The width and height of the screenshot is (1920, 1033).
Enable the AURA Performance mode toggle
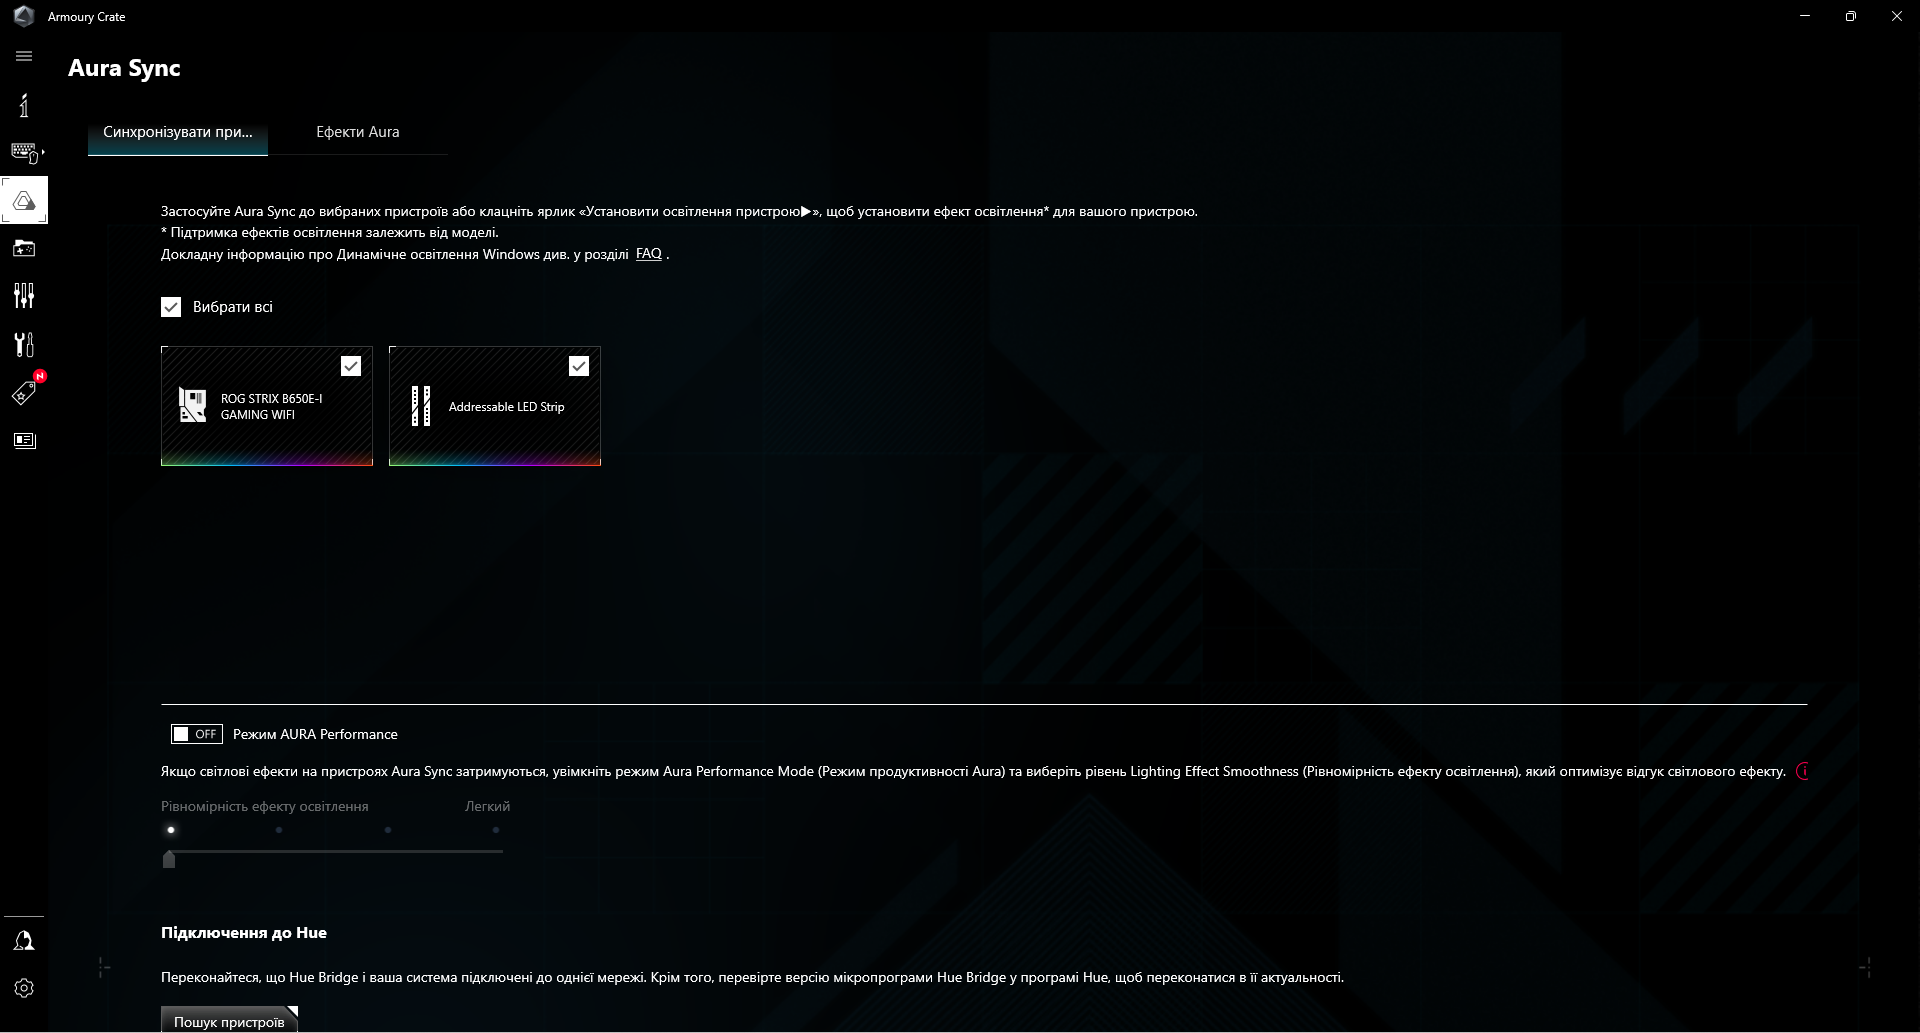[196, 733]
